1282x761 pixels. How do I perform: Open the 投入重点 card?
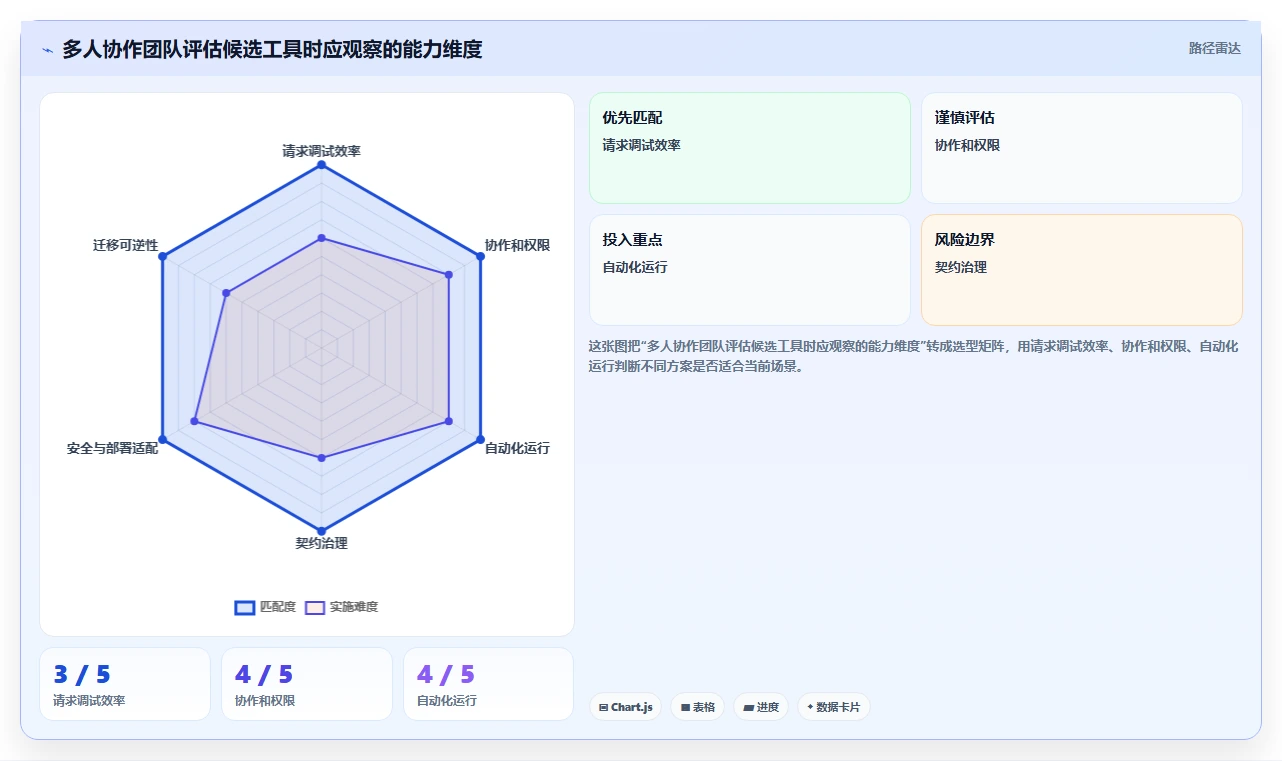point(750,270)
